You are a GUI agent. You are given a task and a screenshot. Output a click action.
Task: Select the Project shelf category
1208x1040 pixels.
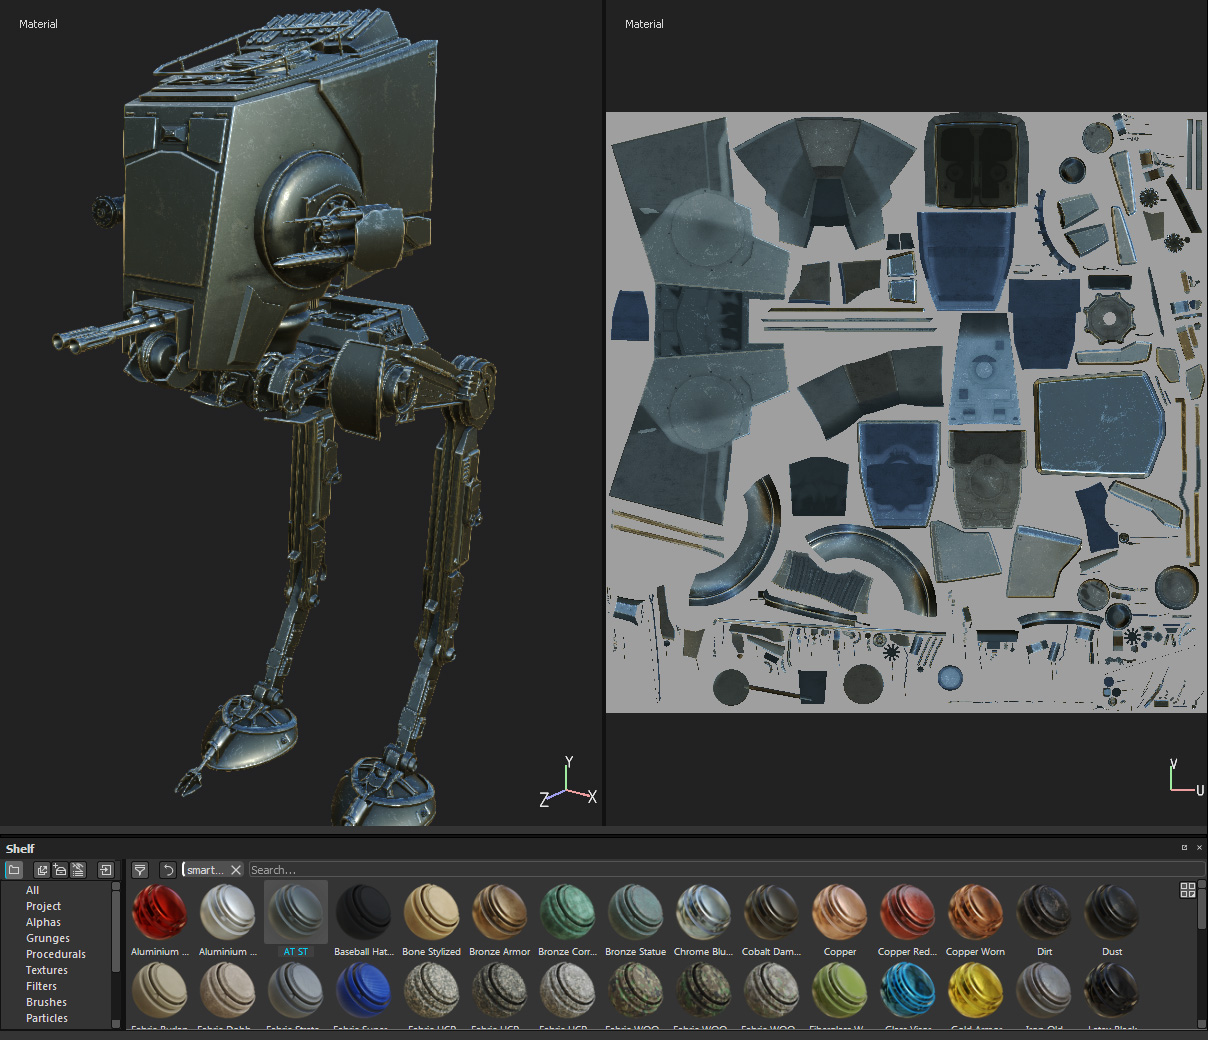[43, 906]
